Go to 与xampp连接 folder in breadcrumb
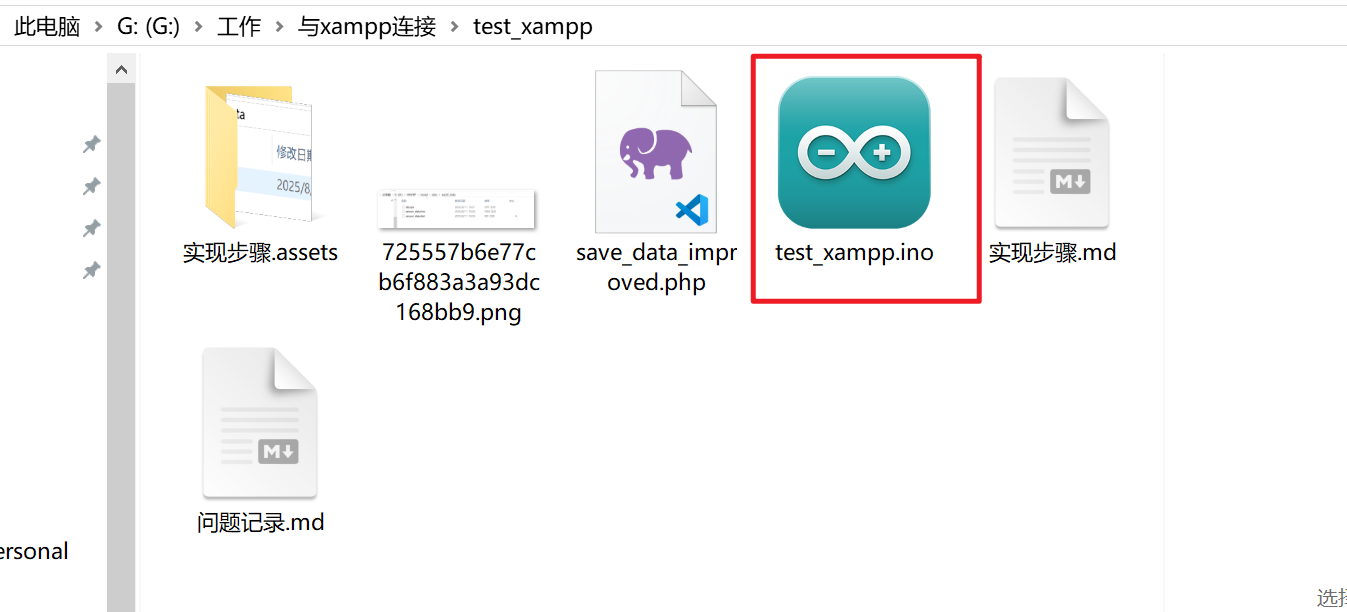The height and width of the screenshot is (612, 1347). [x=367, y=27]
